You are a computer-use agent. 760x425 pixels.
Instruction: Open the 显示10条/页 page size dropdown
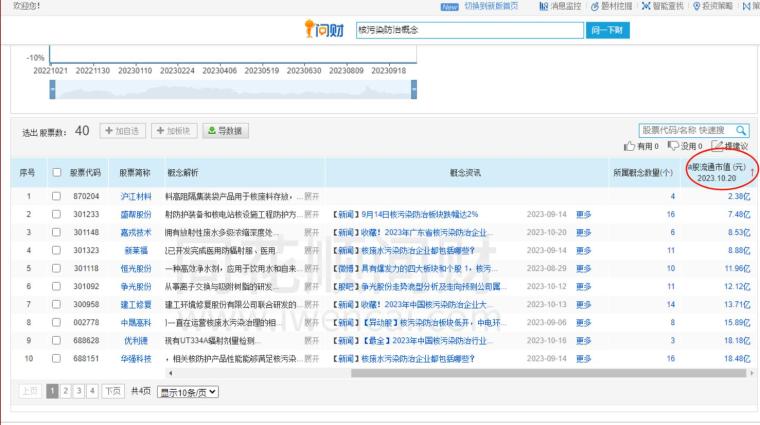pos(190,391)
